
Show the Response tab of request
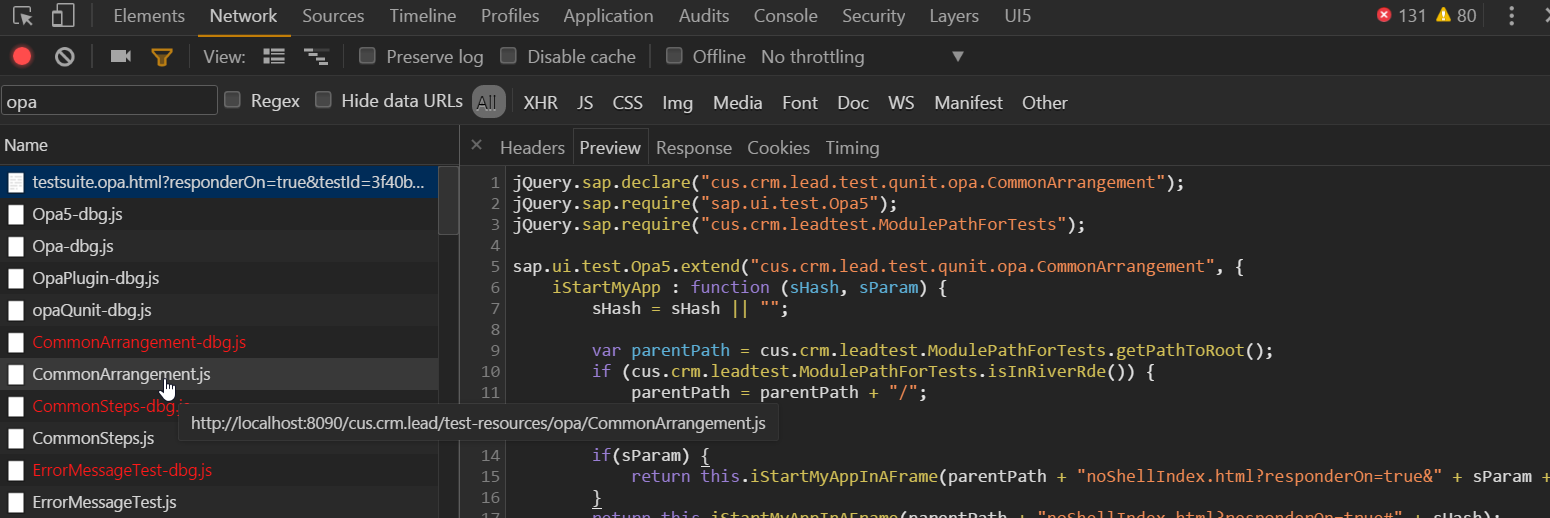[x=694, y=147]
